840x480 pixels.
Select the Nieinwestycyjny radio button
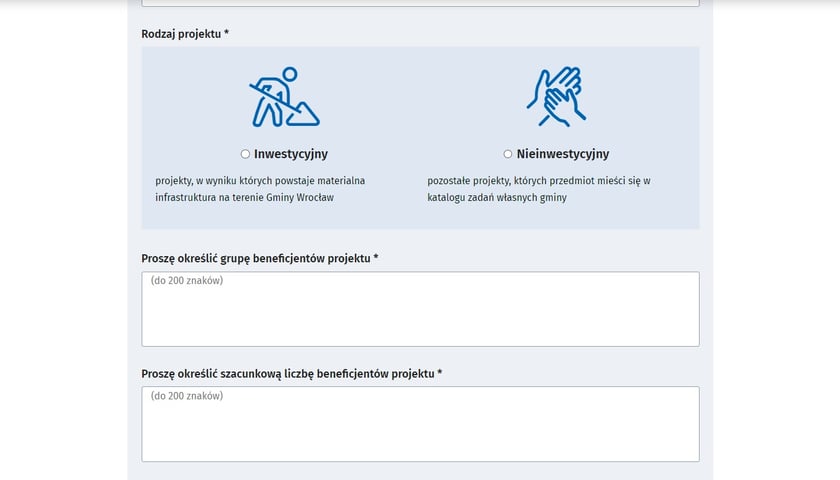[x=508, y=154]
